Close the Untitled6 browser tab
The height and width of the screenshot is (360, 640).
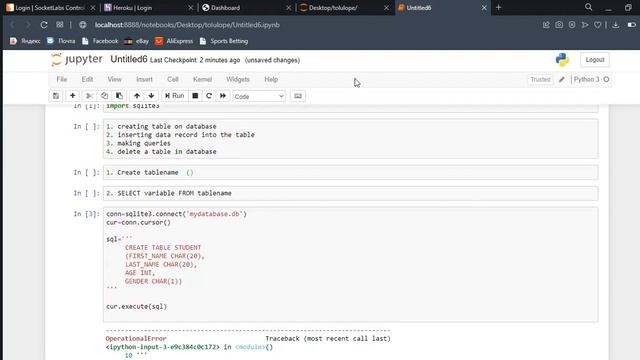point(484,8)
